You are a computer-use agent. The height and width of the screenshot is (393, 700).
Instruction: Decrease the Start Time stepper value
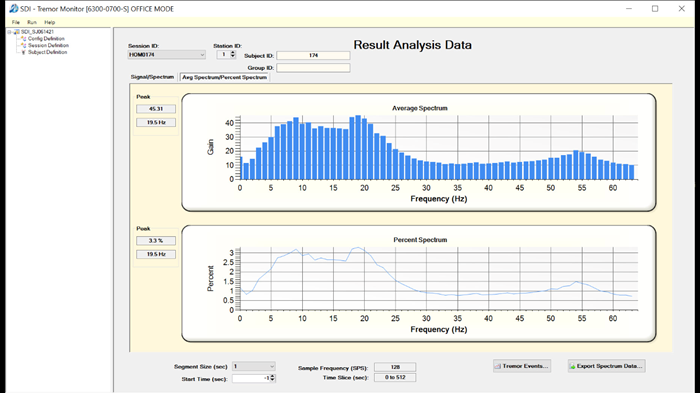[x=273, y=380]
